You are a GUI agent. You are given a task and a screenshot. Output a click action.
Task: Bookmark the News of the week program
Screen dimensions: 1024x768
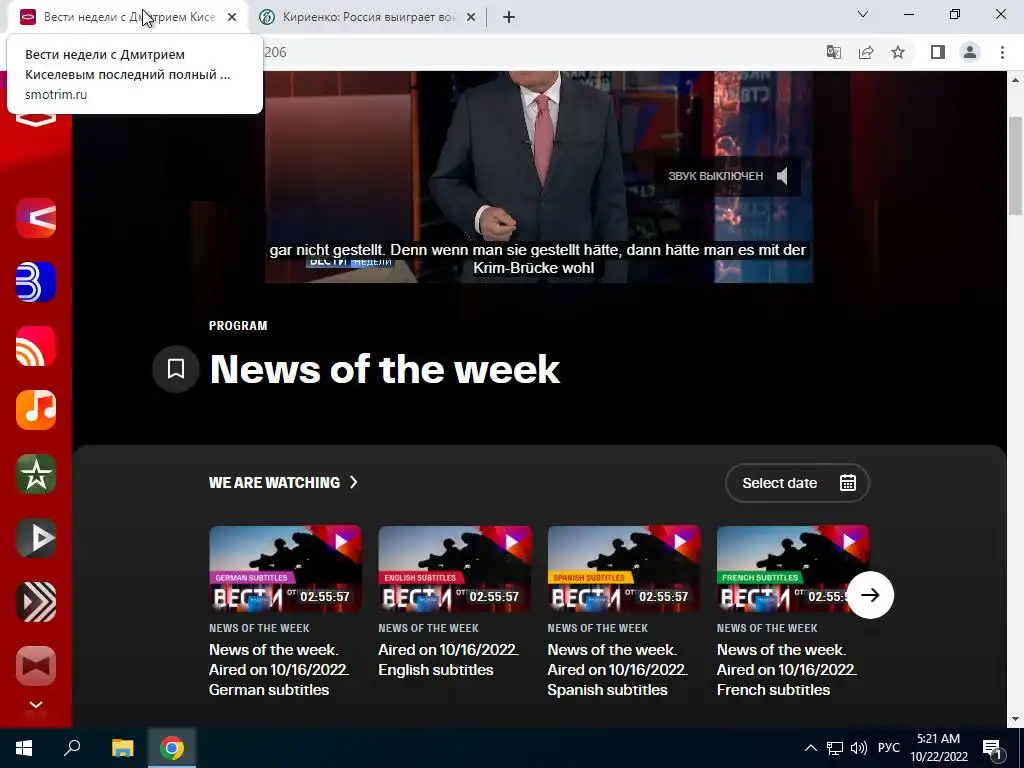coord(176,369)
